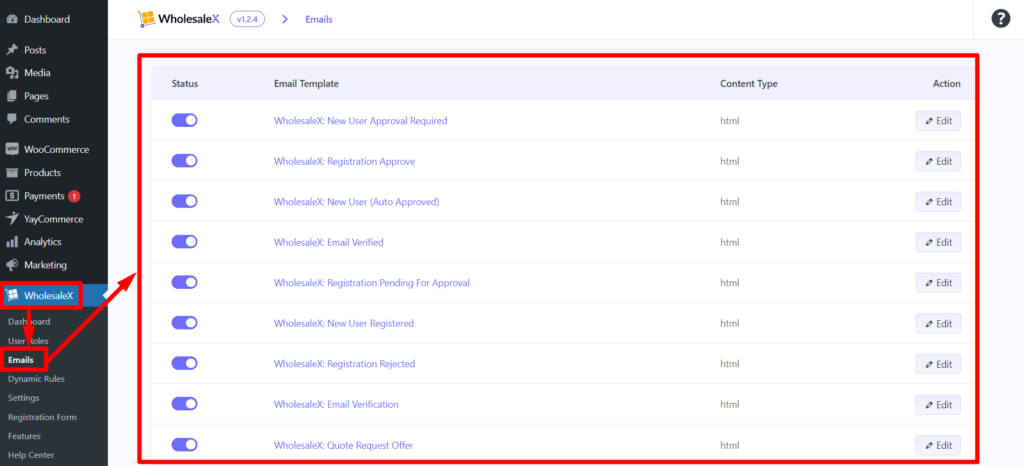Screen dimensions: 1024x466
Task: Click the Analytics bar chart icon
Action: coord(12,241)
